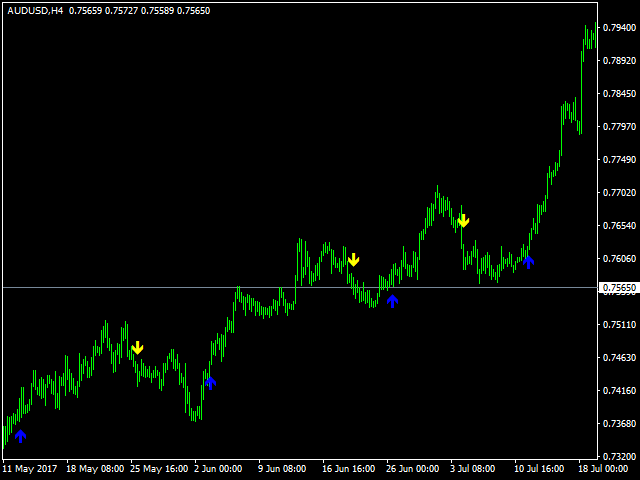
Task: Click the 11 May 2017 date label
Action: tap(30, 469)
